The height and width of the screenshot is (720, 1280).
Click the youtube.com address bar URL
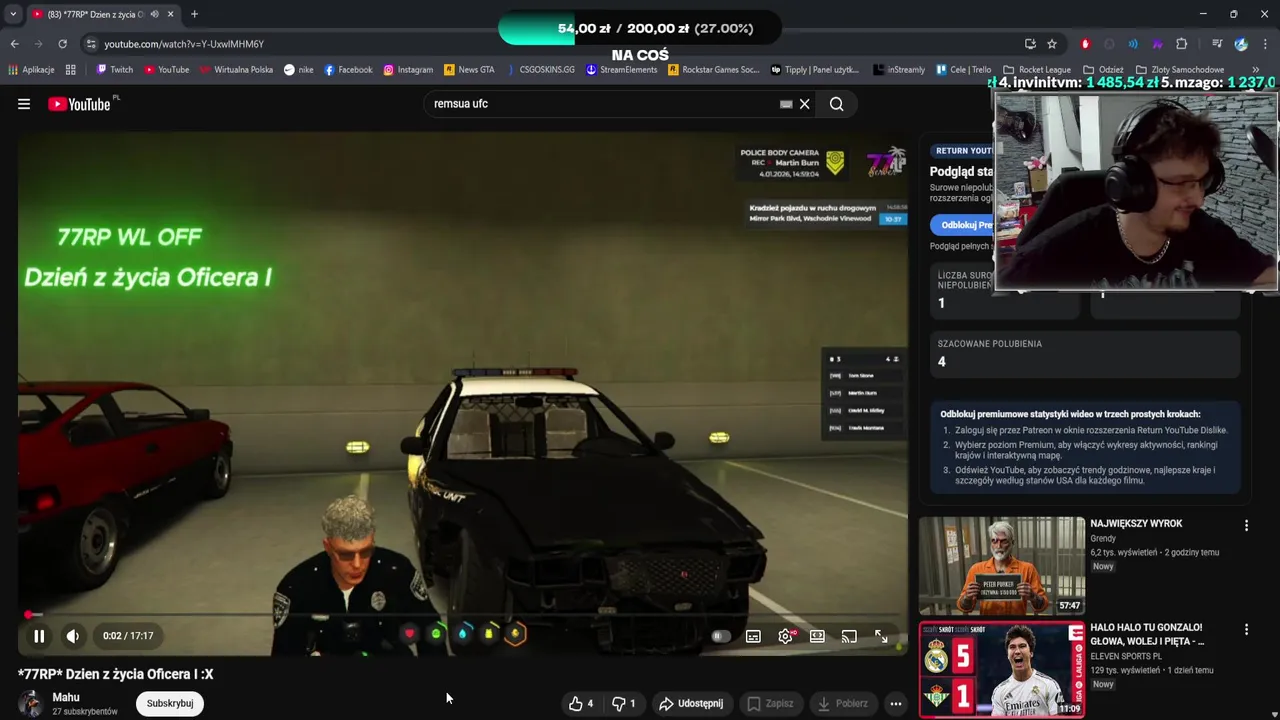(184, 44)
